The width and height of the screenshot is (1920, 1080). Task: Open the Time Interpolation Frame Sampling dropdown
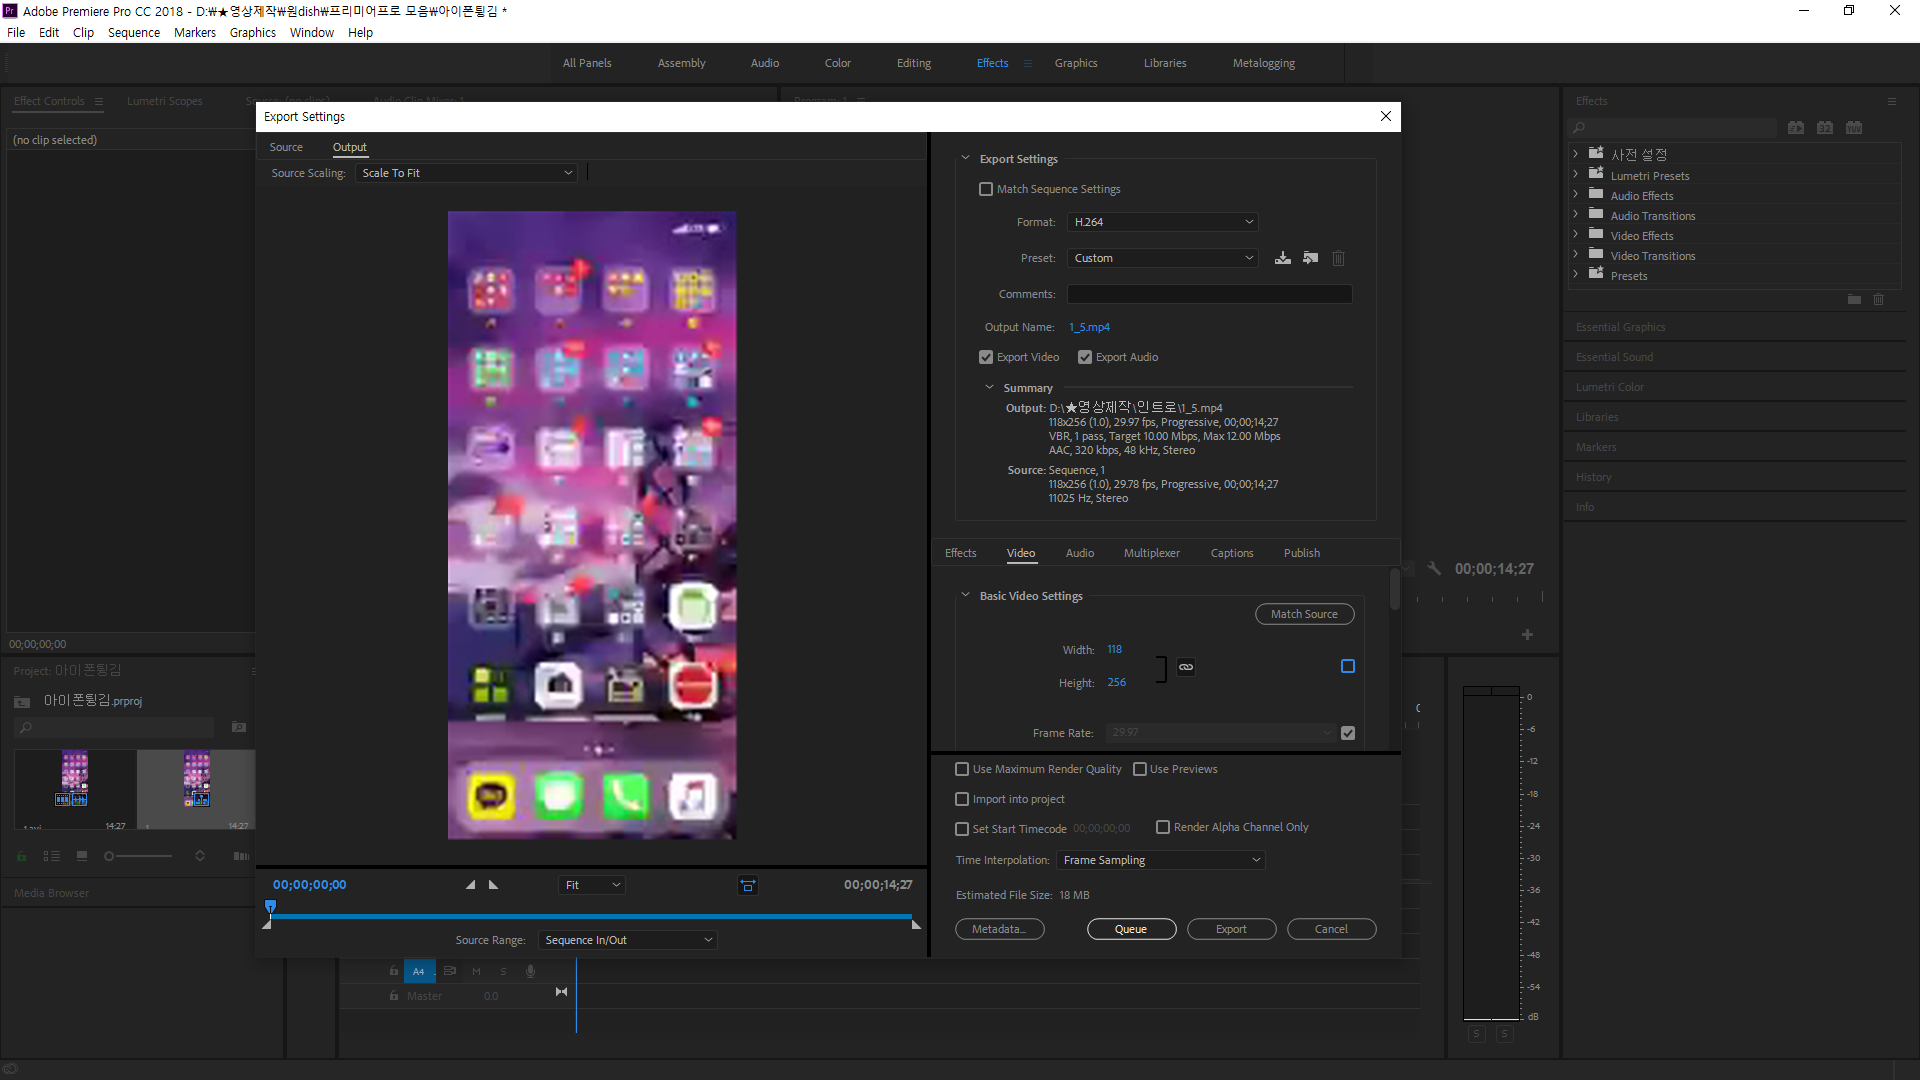point(1161,860)
